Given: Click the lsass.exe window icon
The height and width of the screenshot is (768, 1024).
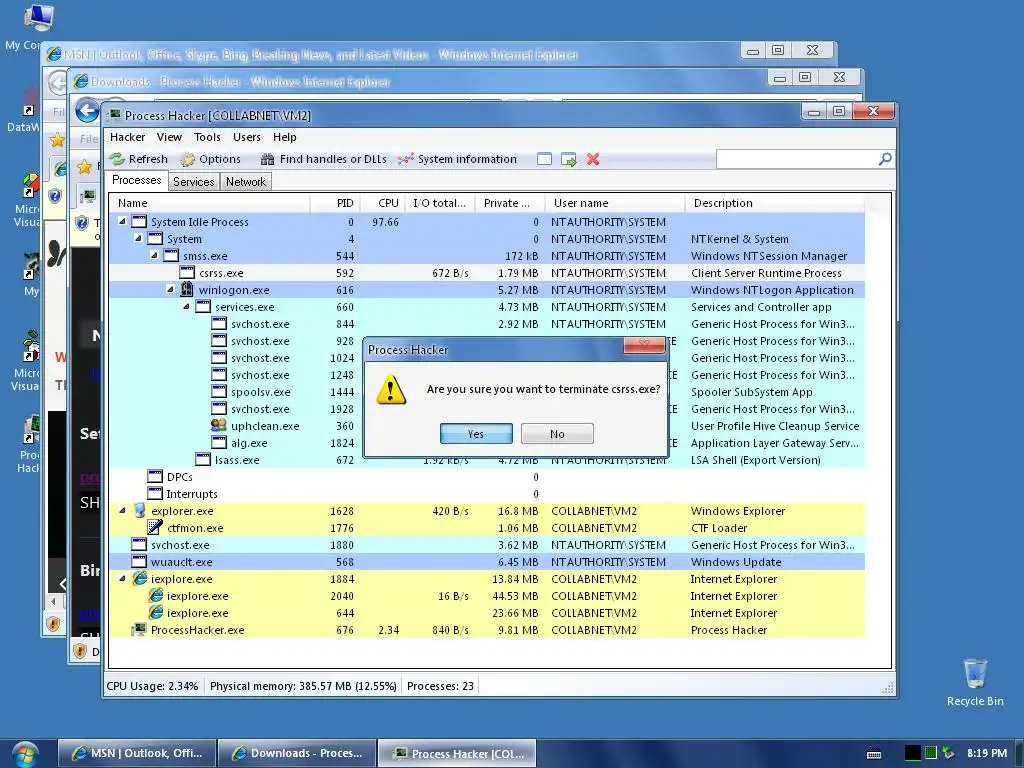Looking at the screenshot, I should point(203,459).
